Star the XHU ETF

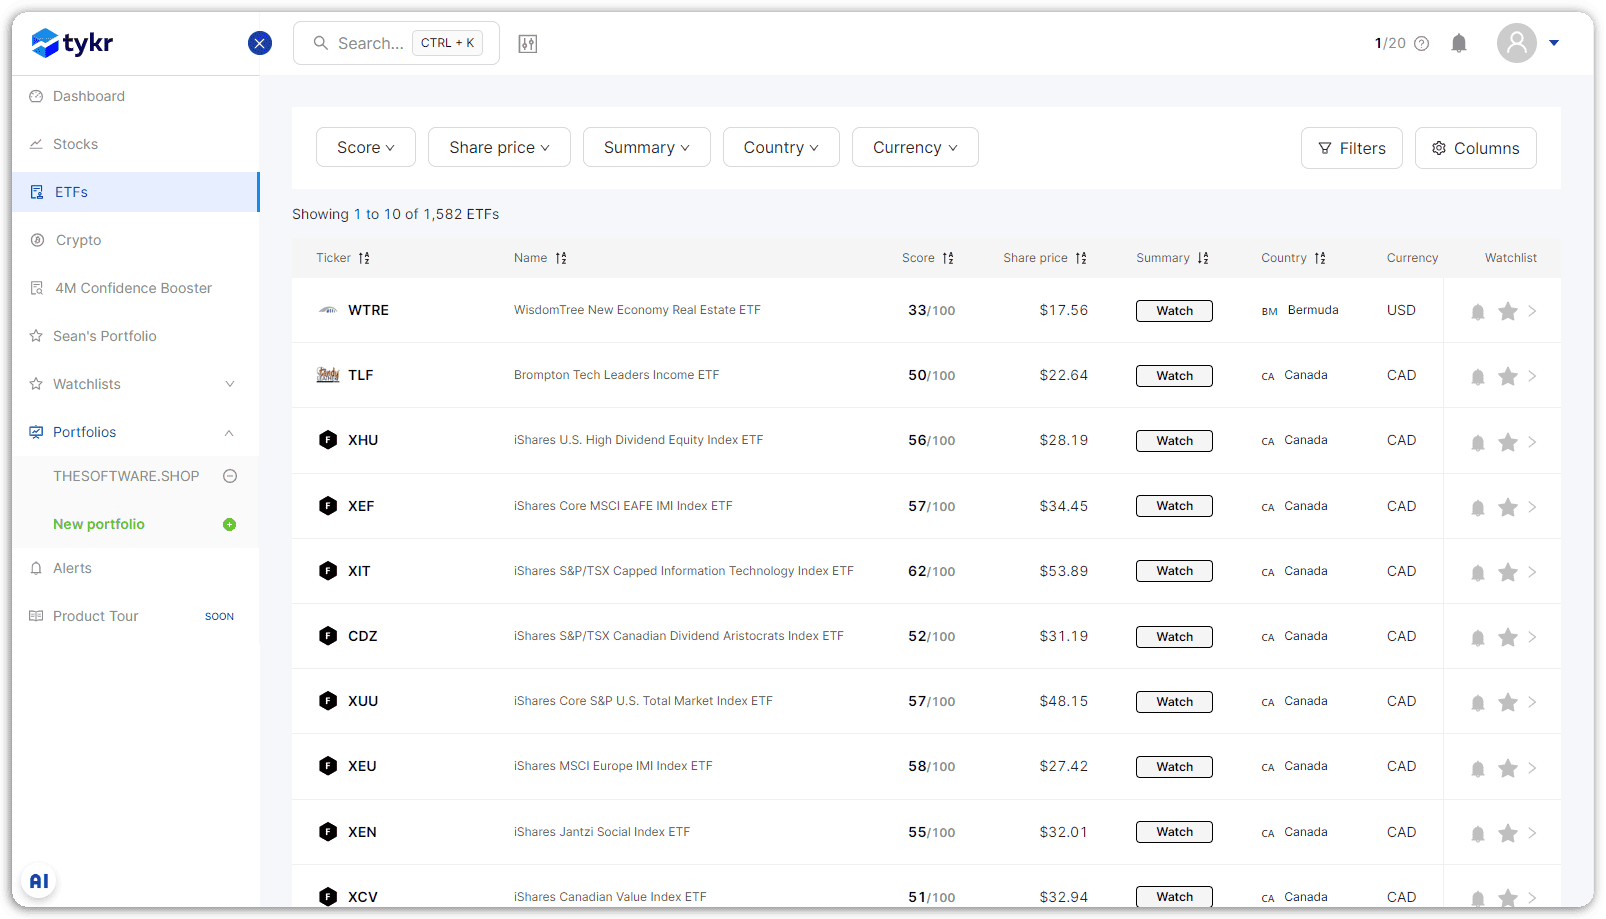coord(1508,442)
